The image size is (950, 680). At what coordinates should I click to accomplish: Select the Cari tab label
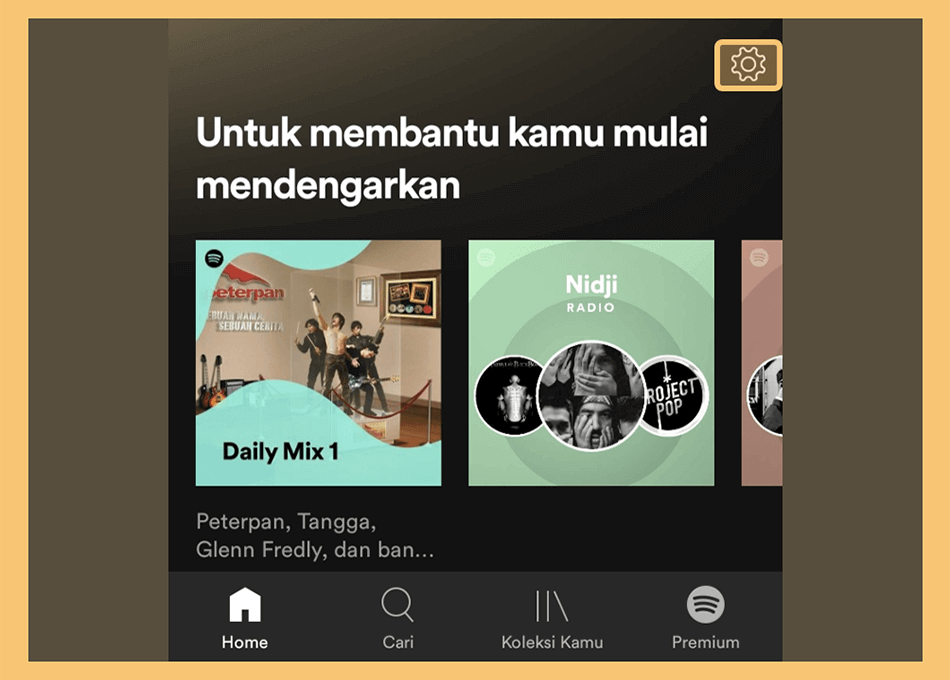(x=398, y=642)
